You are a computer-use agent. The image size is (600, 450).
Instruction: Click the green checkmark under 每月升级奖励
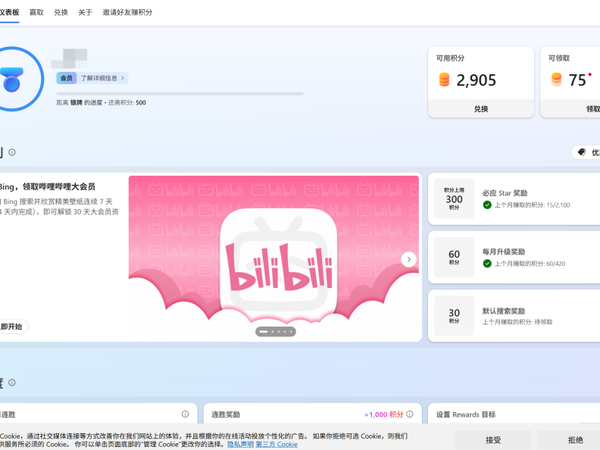pyautogui.click(x=487, y=264)
